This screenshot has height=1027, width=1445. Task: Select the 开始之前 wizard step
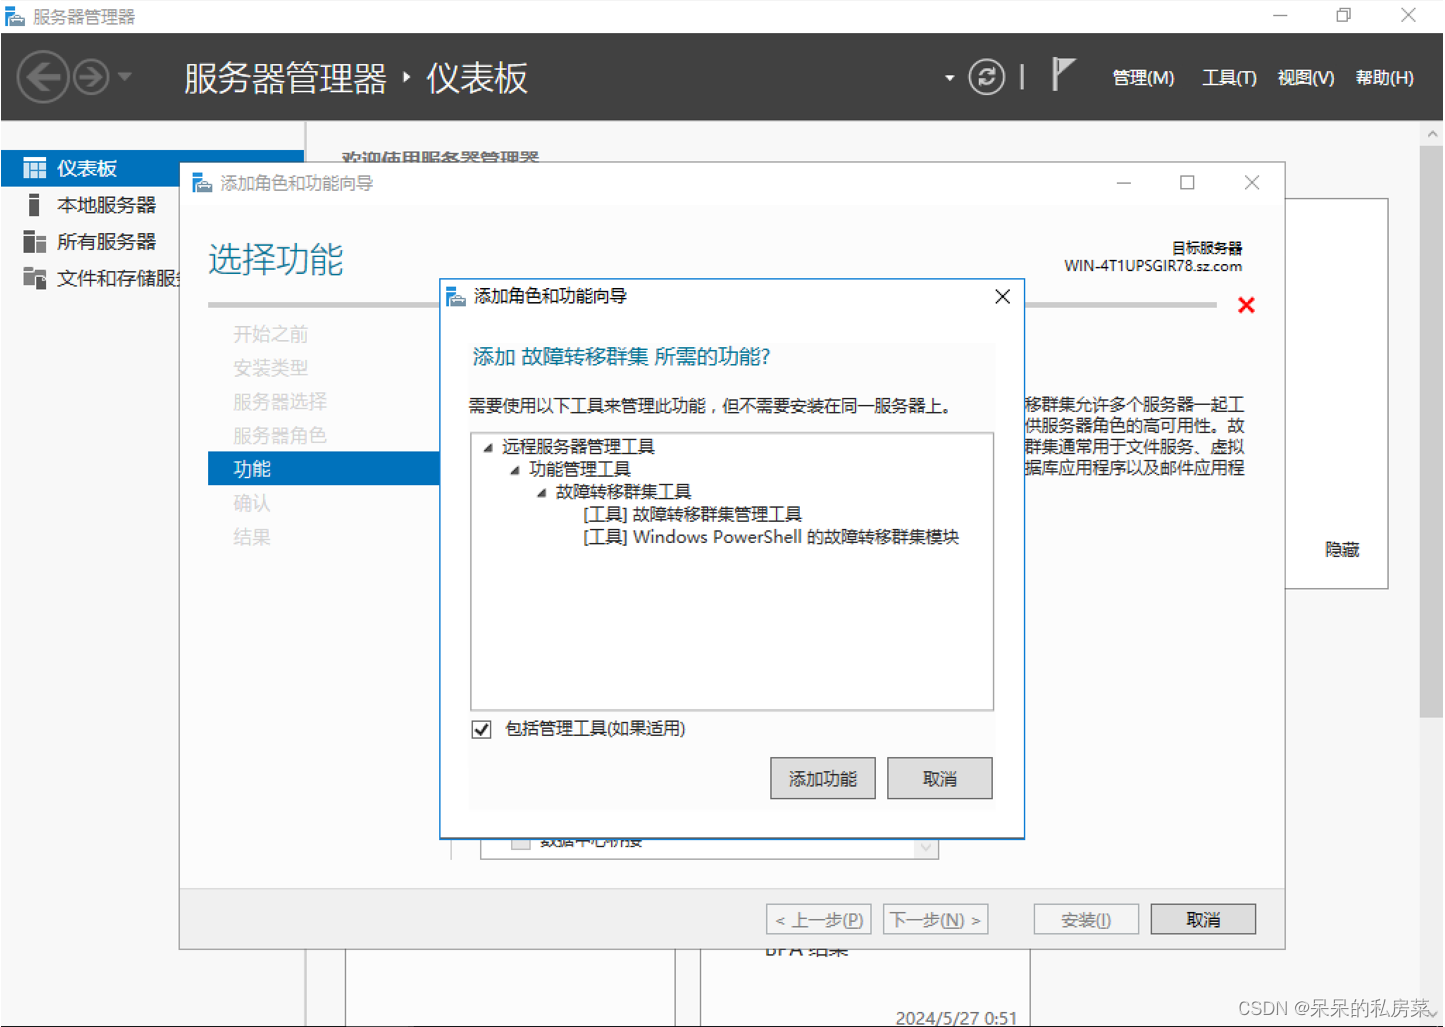point(271,334)
